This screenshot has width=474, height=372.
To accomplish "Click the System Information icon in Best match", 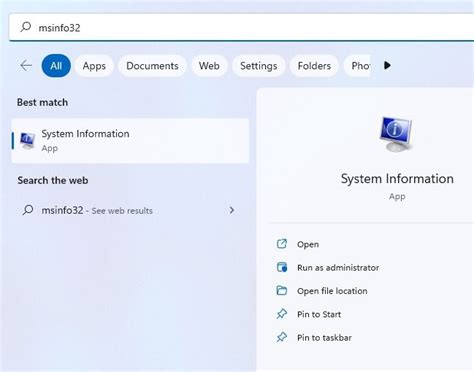I will point(27,140).
